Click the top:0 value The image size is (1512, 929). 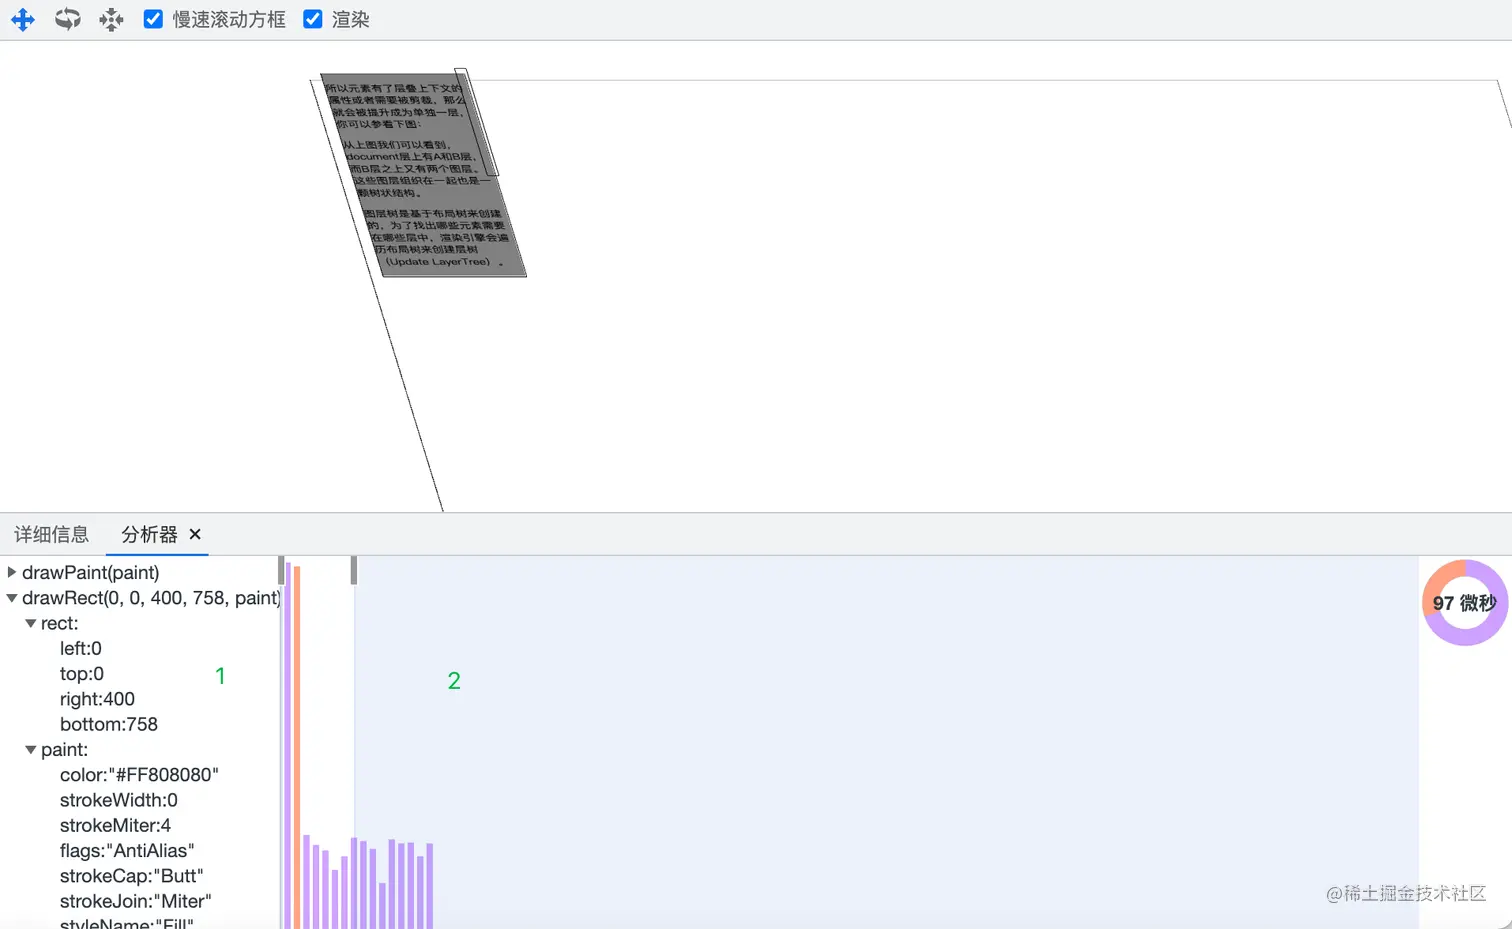(x=82, y=673)
